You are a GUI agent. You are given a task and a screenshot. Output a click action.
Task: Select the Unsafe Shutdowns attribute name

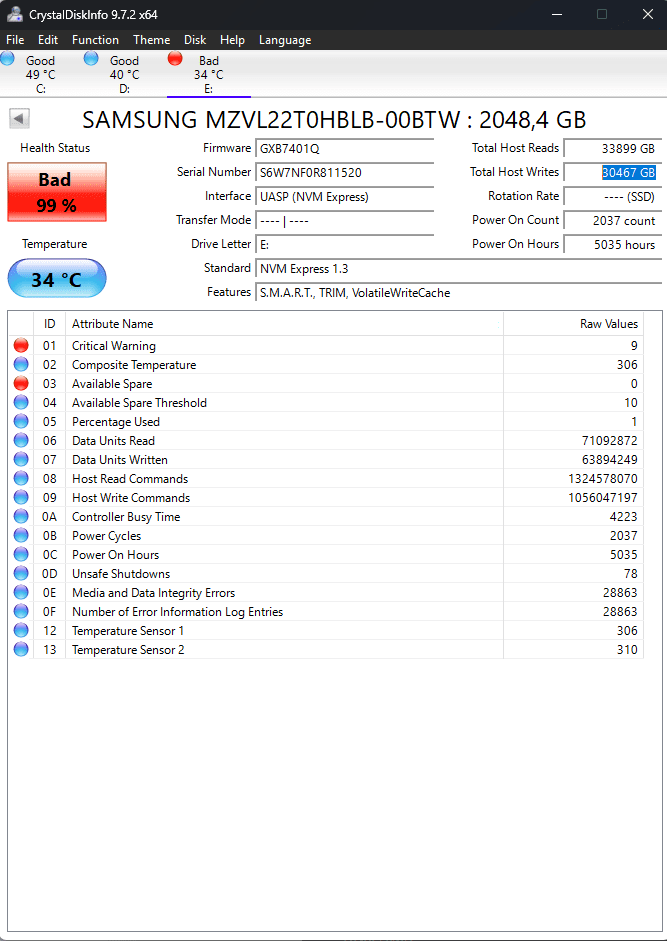click(x=121, y=574)
